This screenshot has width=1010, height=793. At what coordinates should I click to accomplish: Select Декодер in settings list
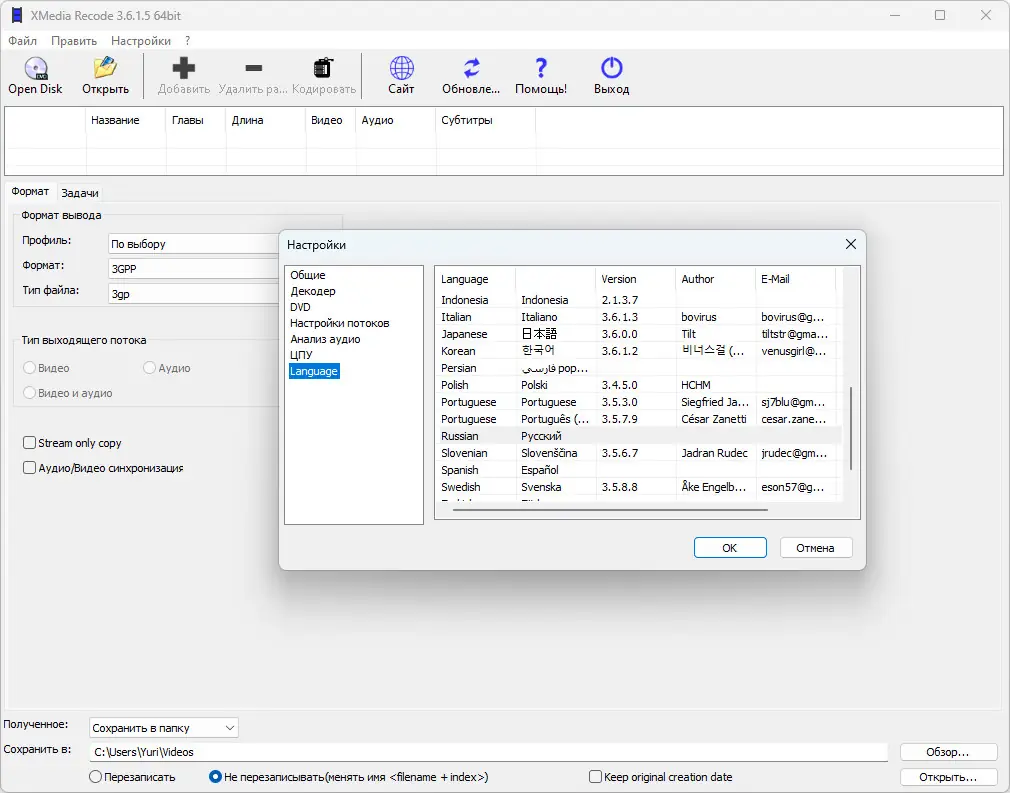tap(312, 291)
